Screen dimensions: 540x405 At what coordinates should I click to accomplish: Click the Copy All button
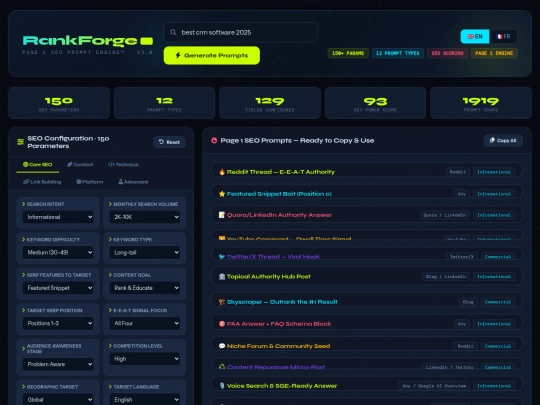coord(503,141)
